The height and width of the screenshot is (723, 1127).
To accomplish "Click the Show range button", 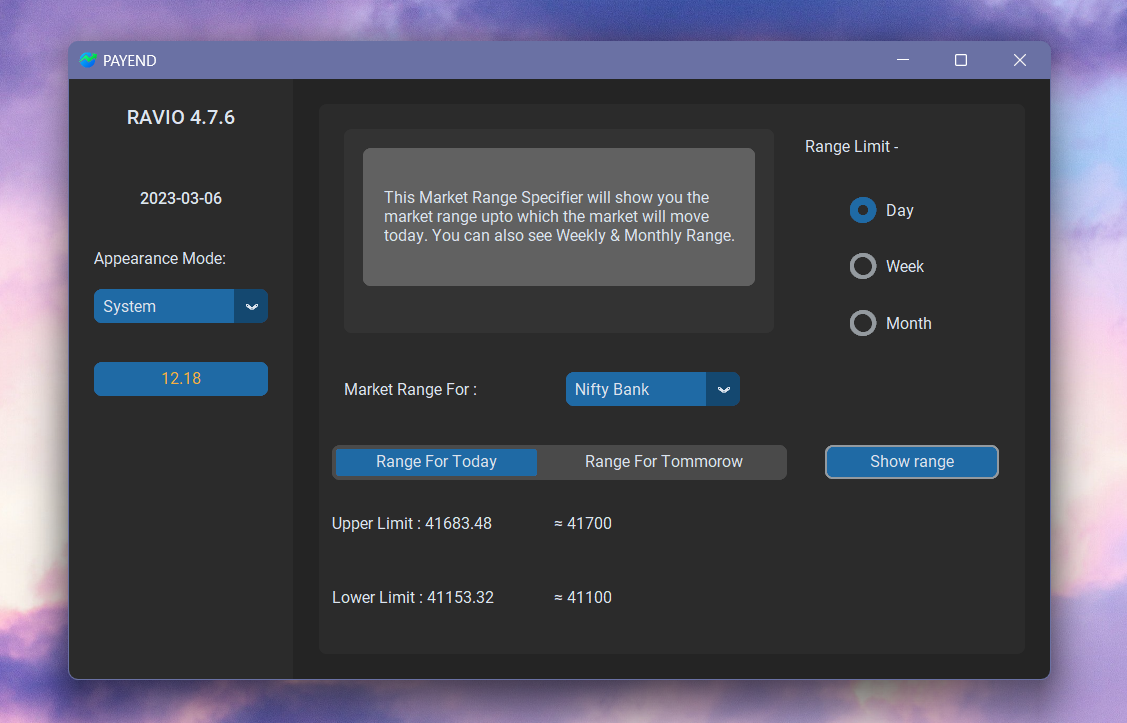I will 911,461.
